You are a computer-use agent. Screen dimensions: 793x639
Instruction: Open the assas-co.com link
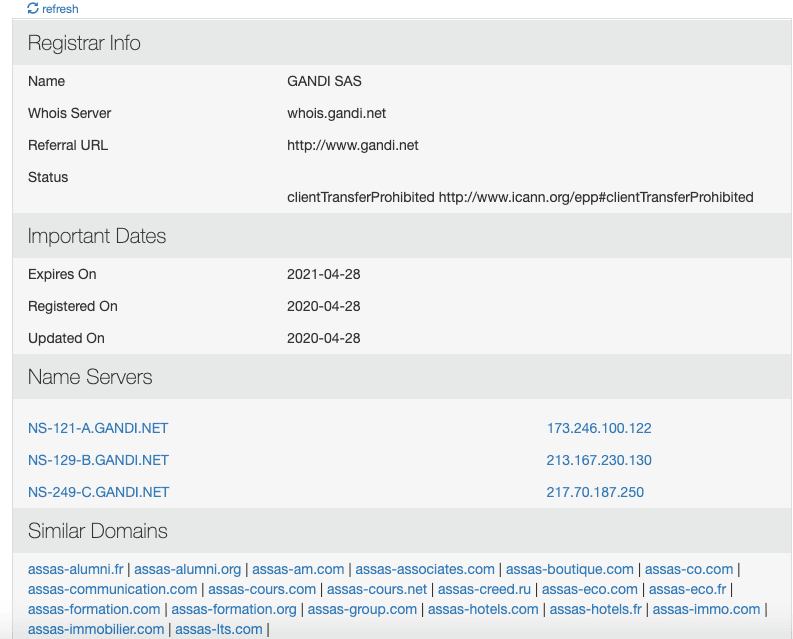(688, 569)
